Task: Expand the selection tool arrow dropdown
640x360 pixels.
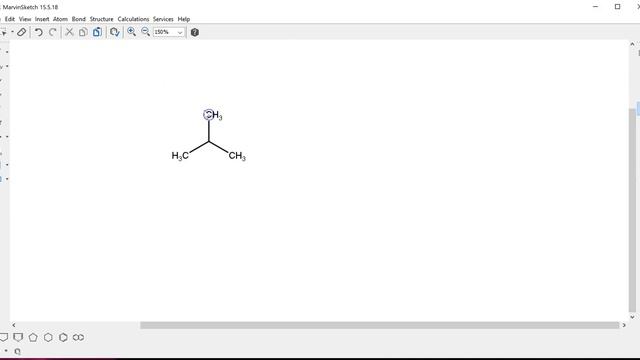Action: 13,32
